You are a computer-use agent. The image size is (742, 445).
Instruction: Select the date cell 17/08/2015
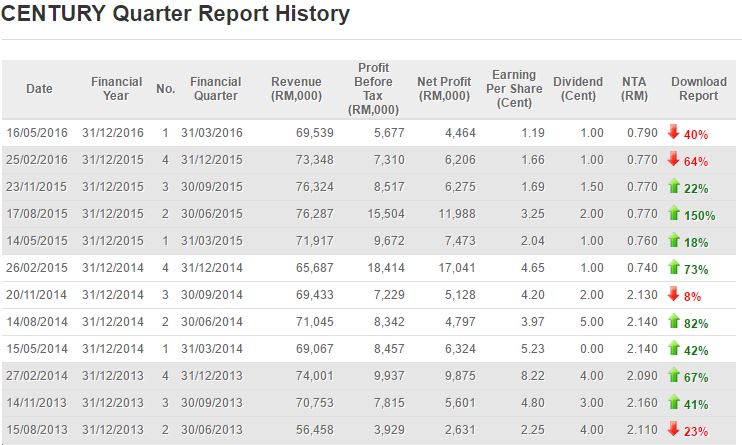[36, 214]
